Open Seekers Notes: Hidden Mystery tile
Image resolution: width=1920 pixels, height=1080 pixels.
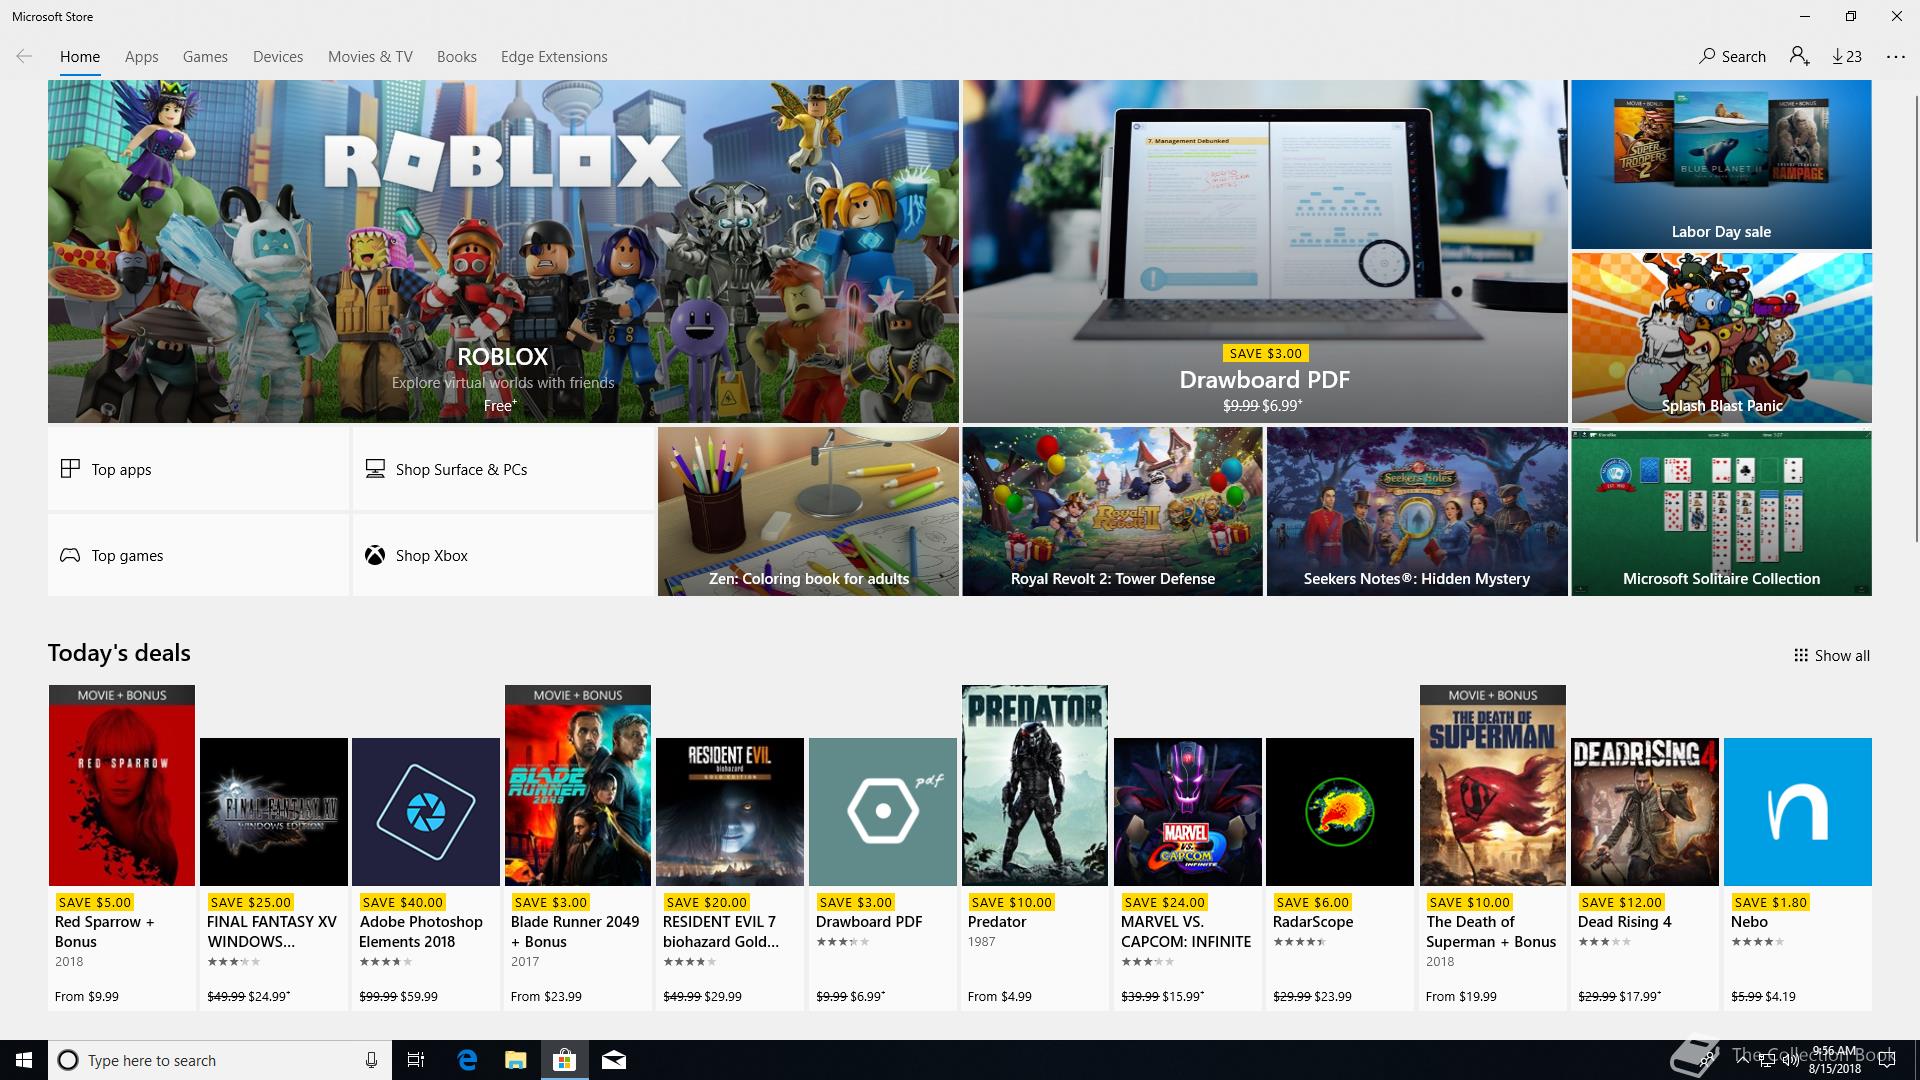tap(1417, 512)
